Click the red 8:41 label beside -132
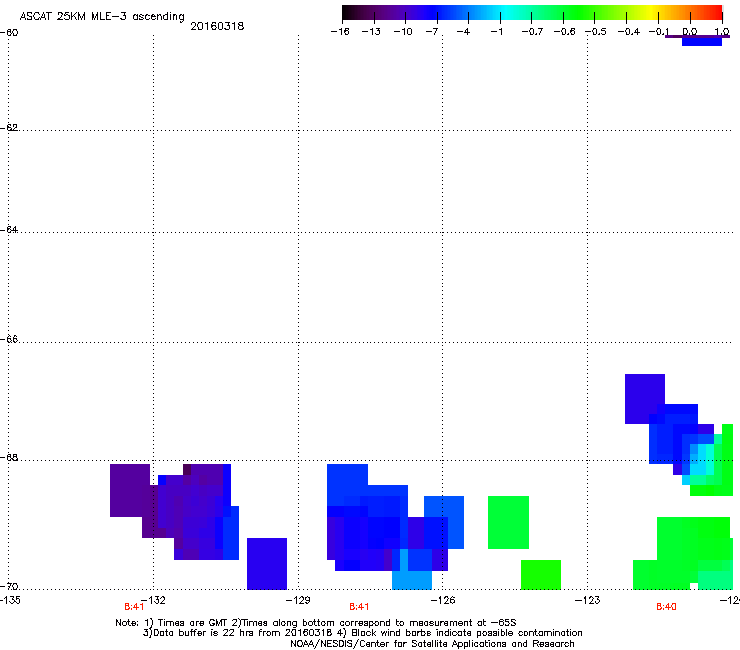Viewport: 740px width, 650px height. point(135,607)
